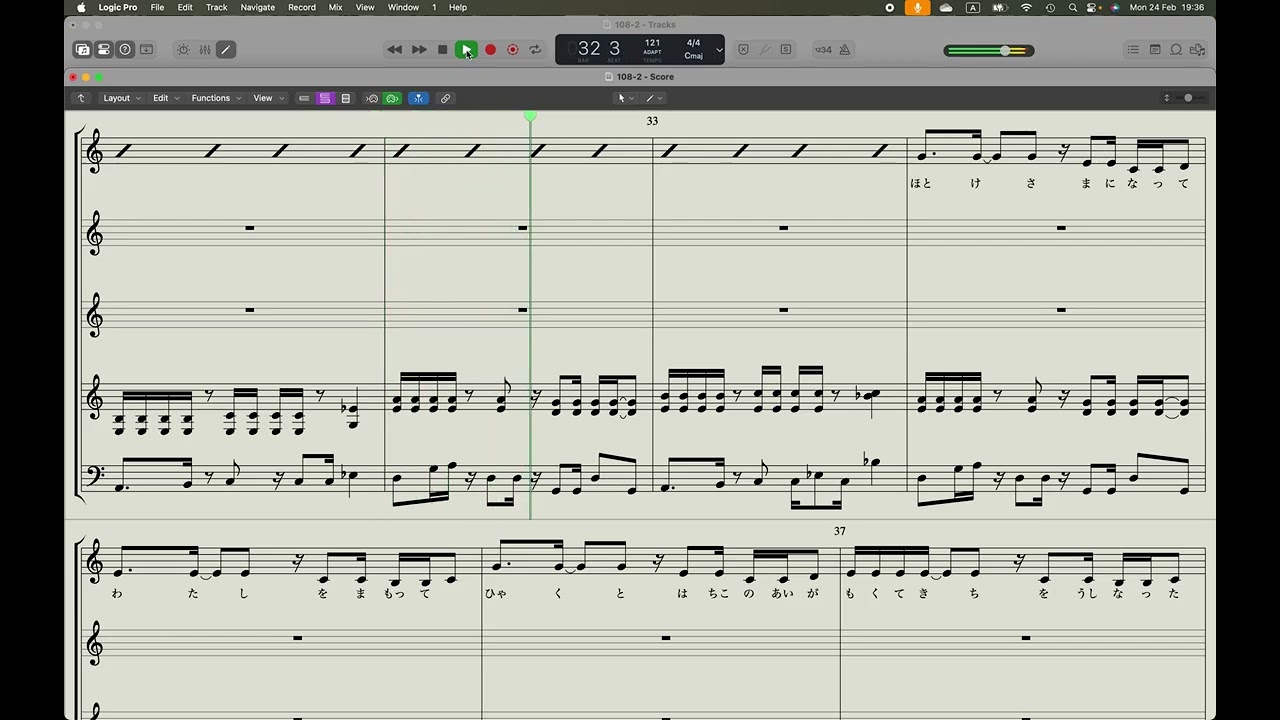Open the Edit menu in Score window
Viewport: 1280px width, 720px height.
pos(165,98)
